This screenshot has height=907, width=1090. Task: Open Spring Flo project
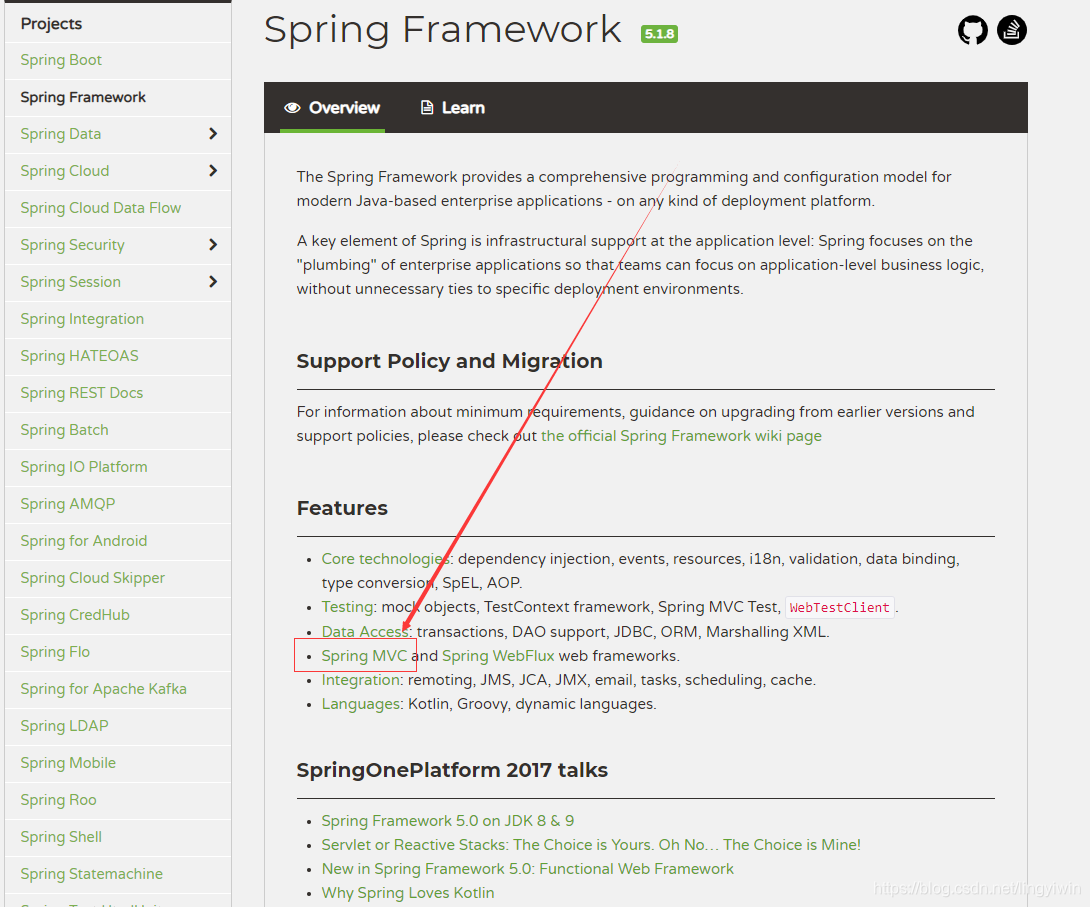click(55, 652)
